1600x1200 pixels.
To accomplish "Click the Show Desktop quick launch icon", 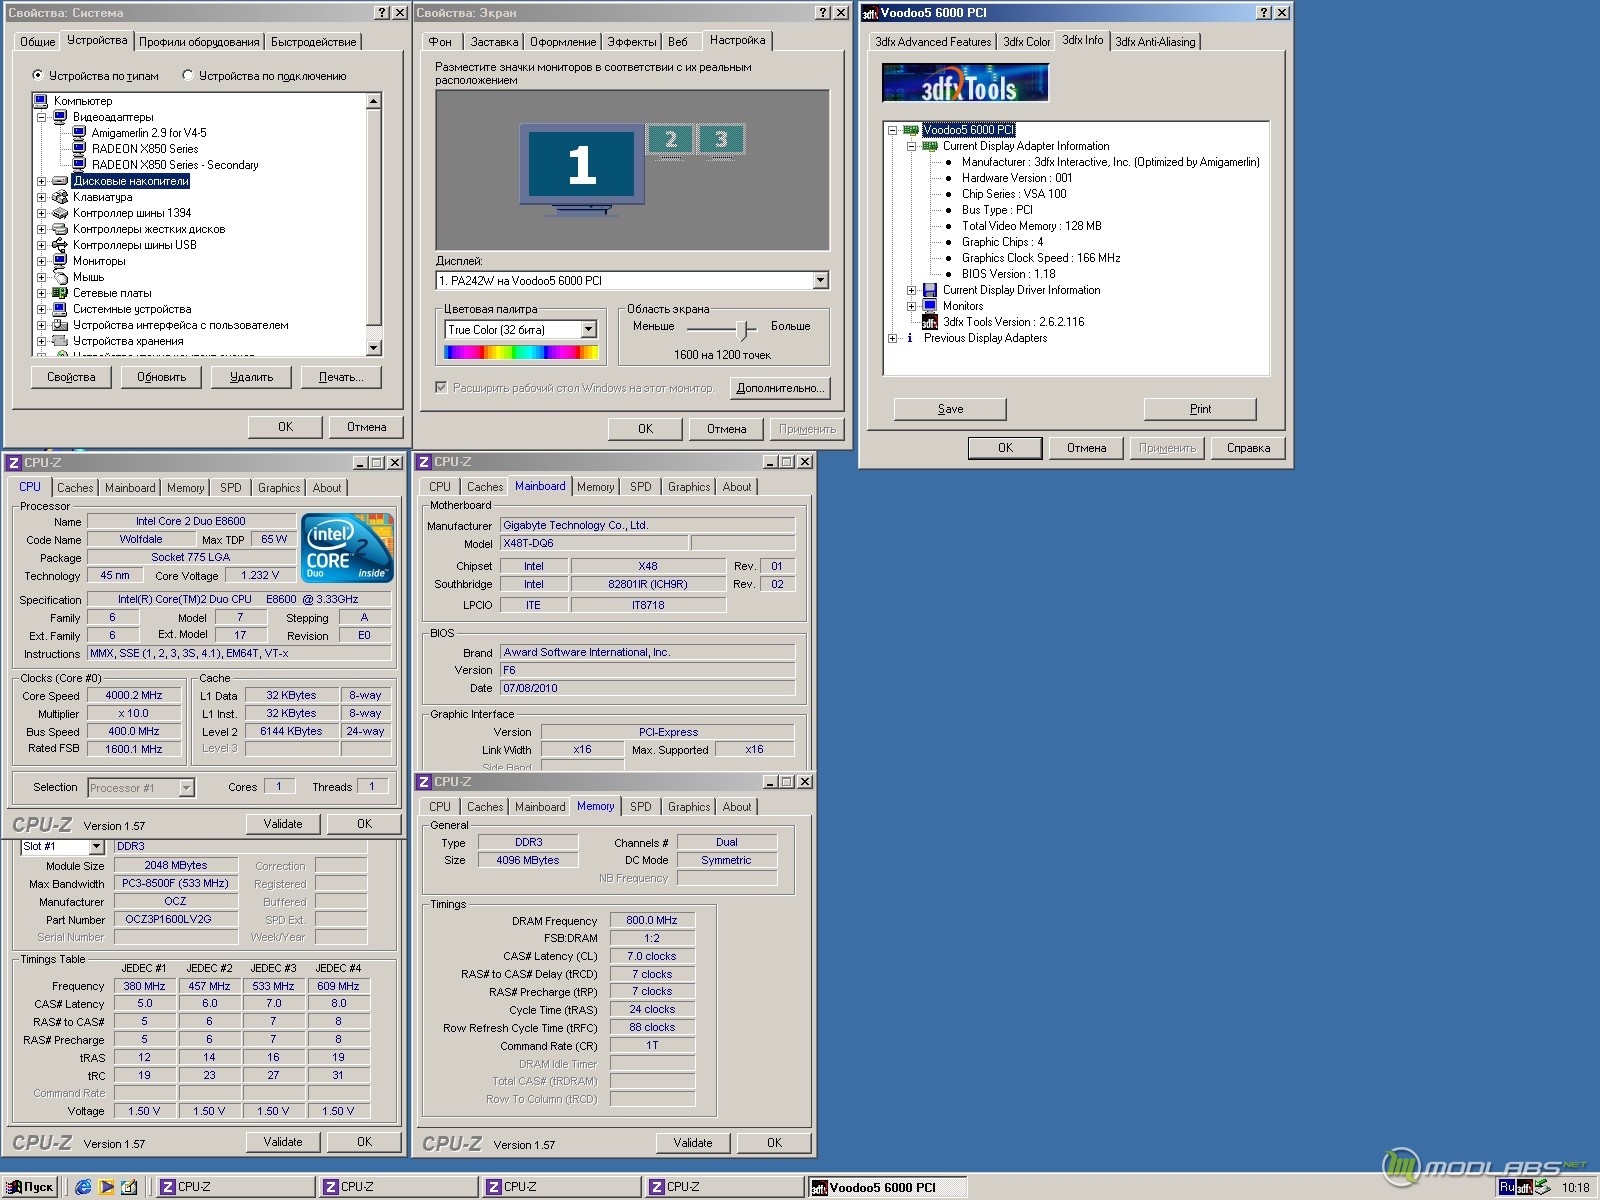I will [129, 1187].
